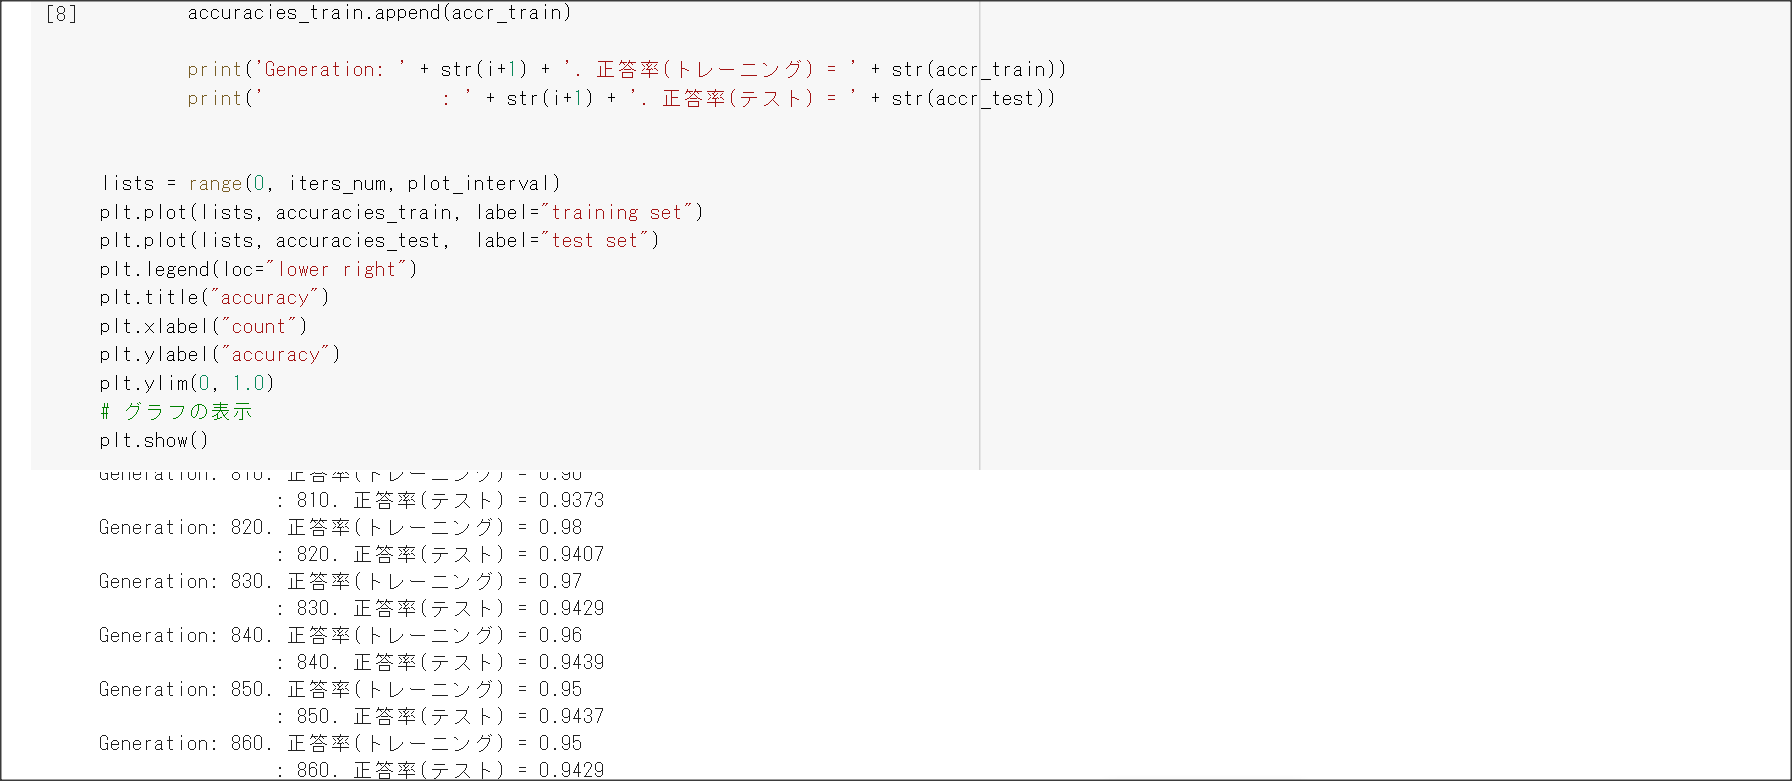The image size is (1792, 781).
Task: Click the plt.ylabel("accuracy") line
Action: (x=220, y=354)
